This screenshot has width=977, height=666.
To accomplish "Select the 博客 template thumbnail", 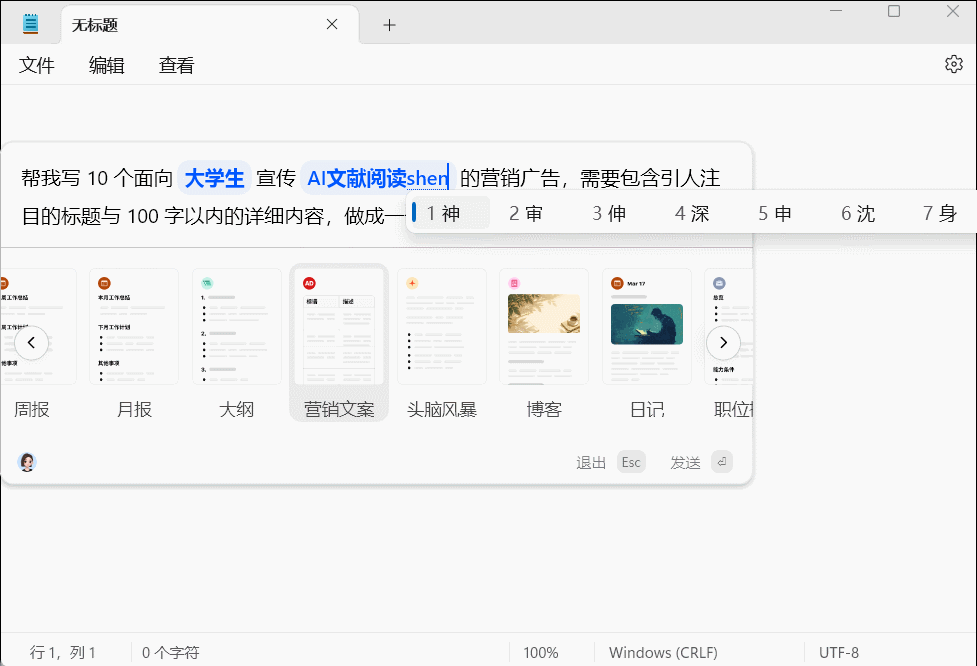I will (543, 326).
